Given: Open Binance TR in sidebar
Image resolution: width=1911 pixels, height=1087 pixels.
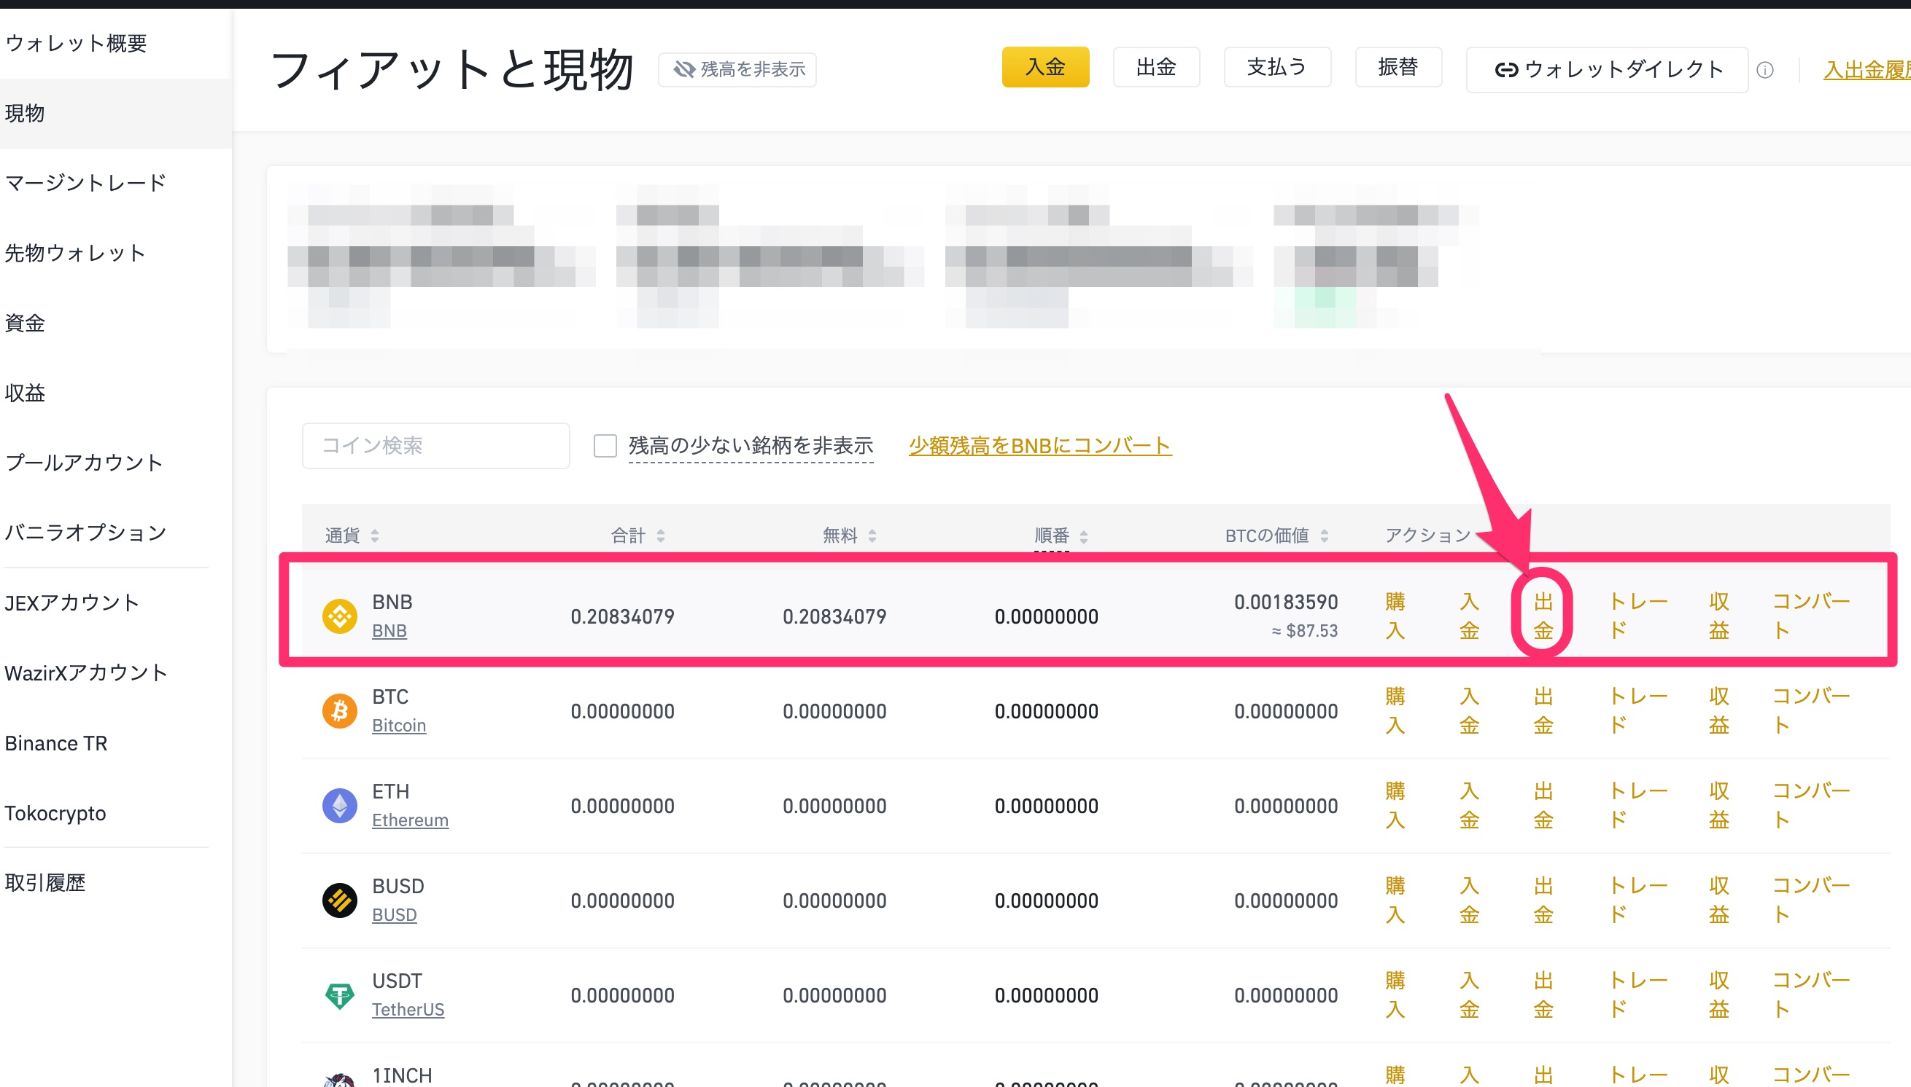Looking at the screenshot, I should (56, 743).
